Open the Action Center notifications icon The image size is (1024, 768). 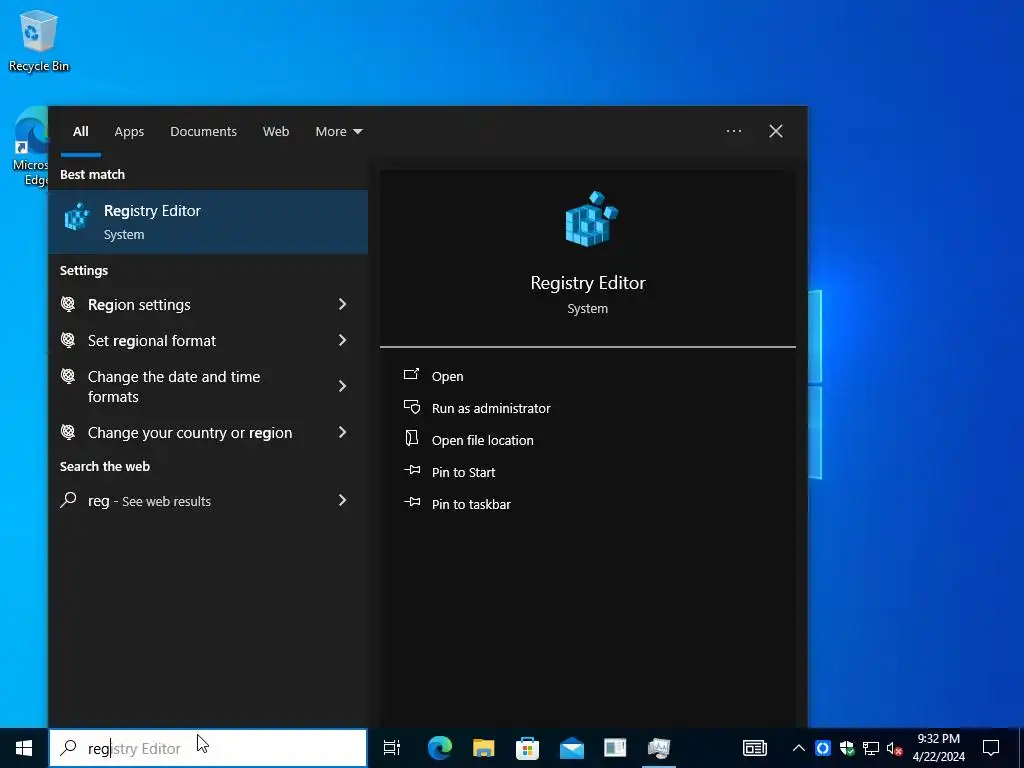991,748
